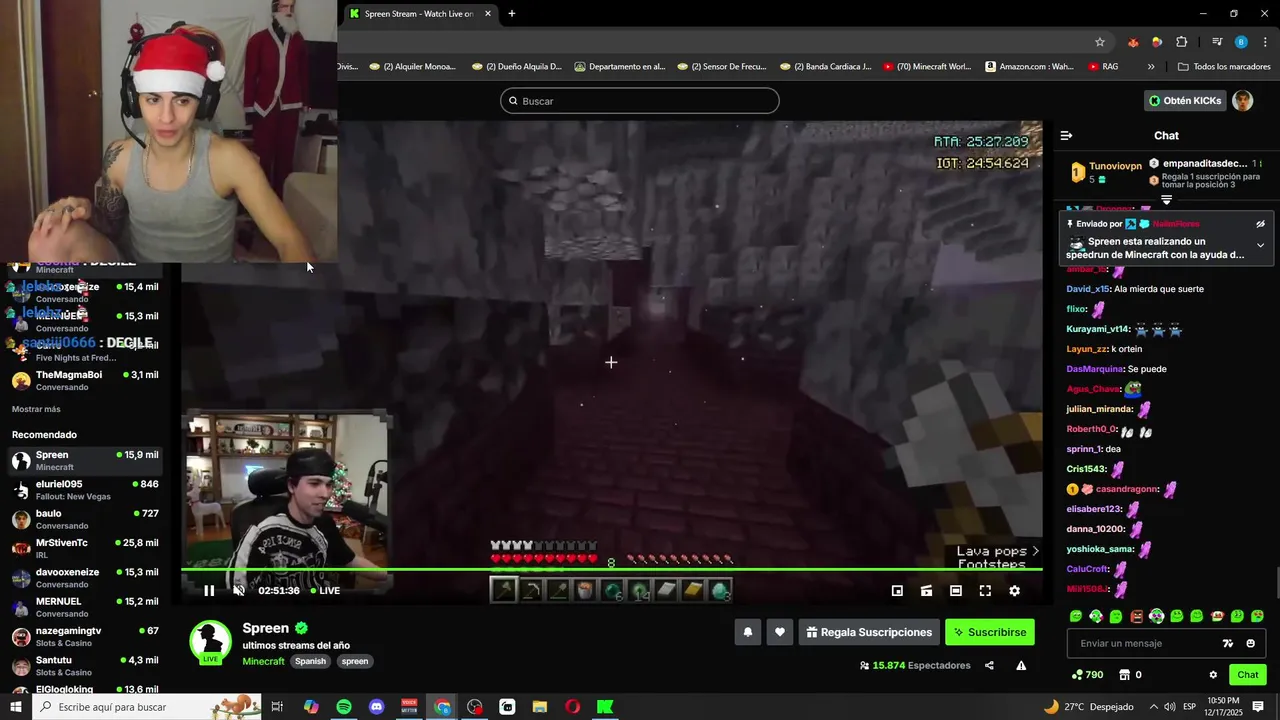Collapse chat panel with arrow icon

click(x=1066, y=135)
